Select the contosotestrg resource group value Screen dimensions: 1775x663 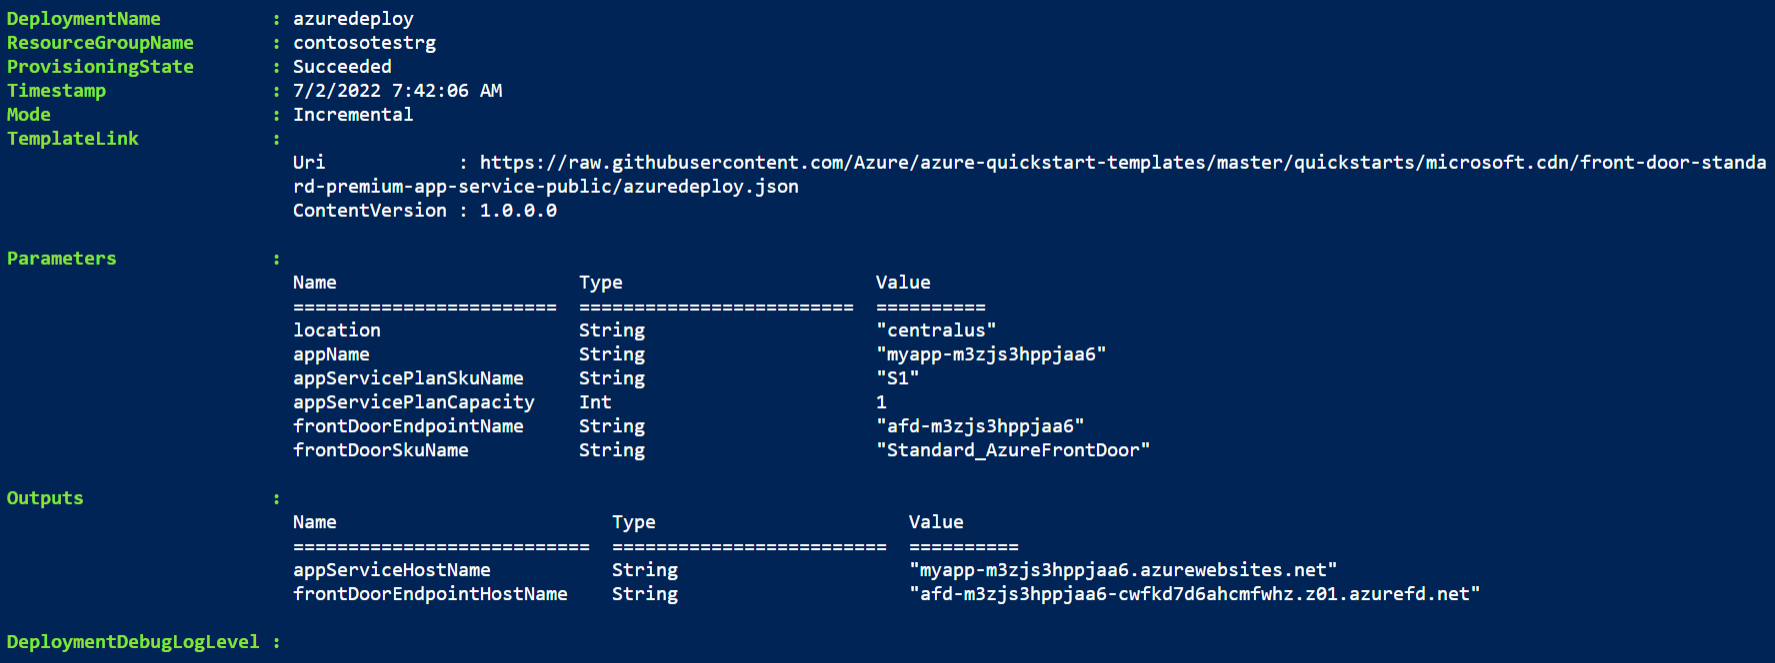364,43
